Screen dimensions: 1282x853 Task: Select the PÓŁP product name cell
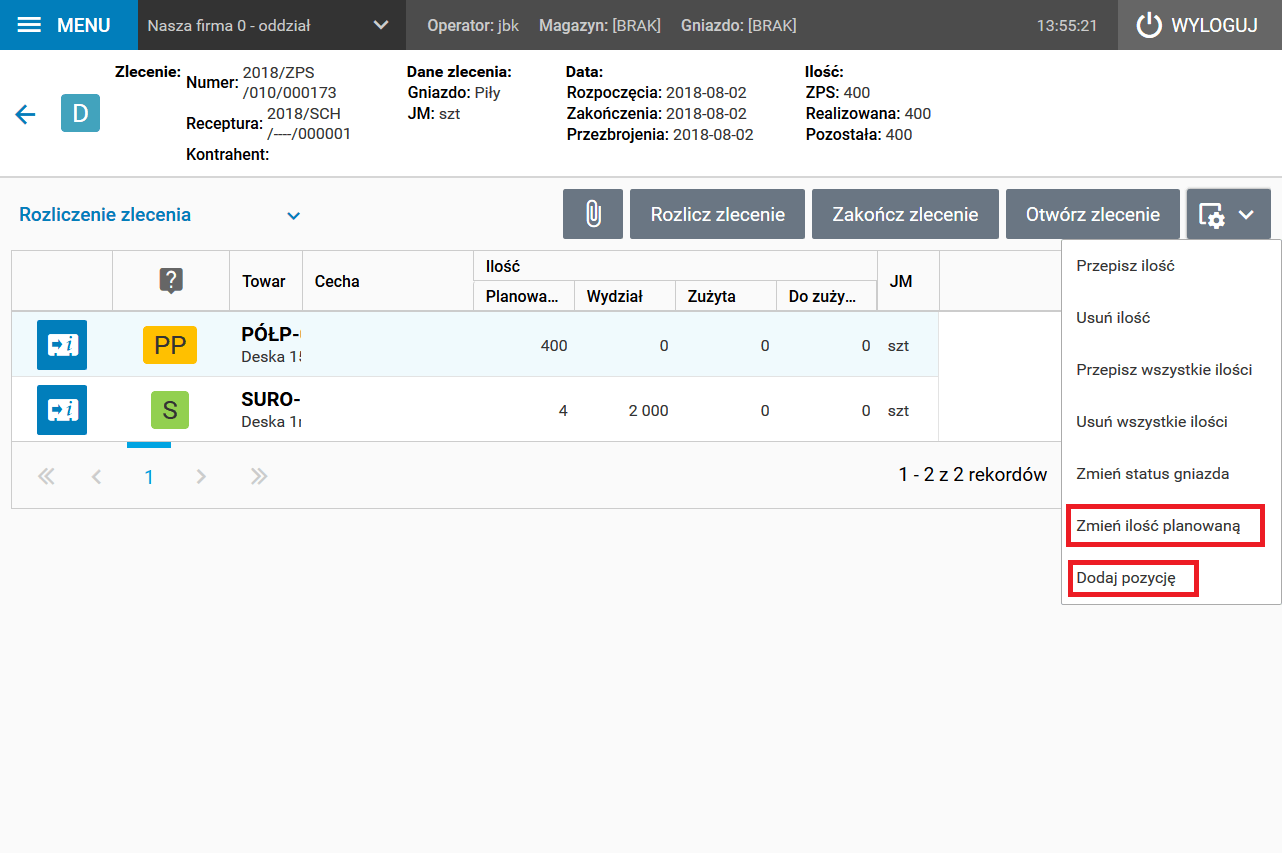(x=266, y=345)
